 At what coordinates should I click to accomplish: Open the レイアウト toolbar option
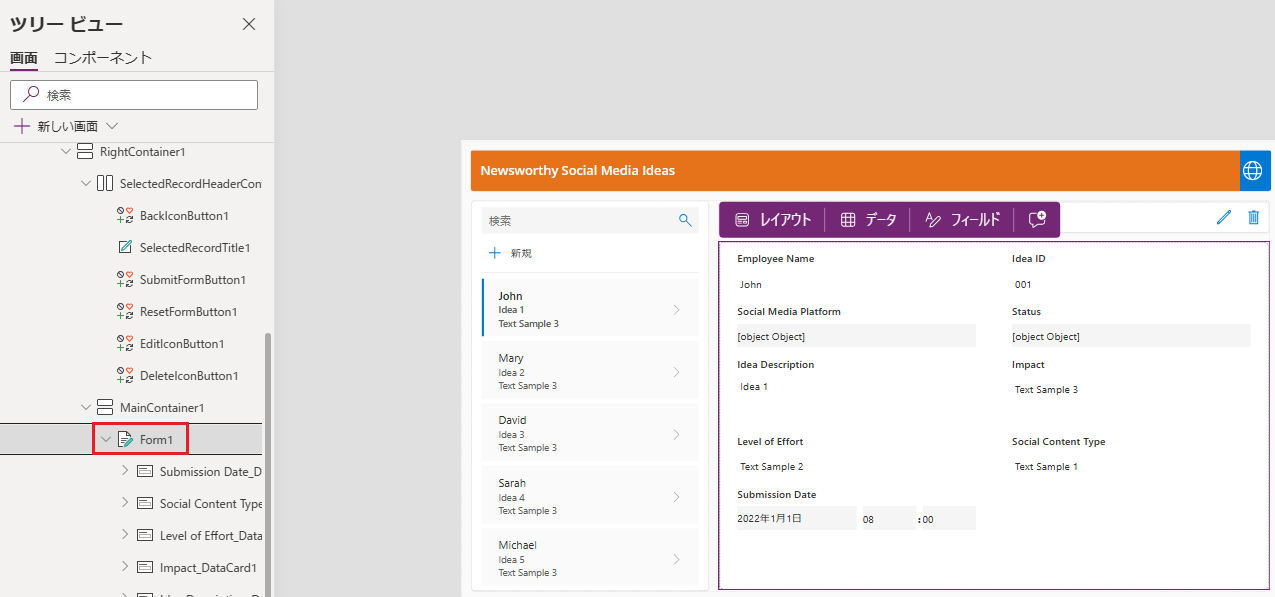tap(772, 220)
